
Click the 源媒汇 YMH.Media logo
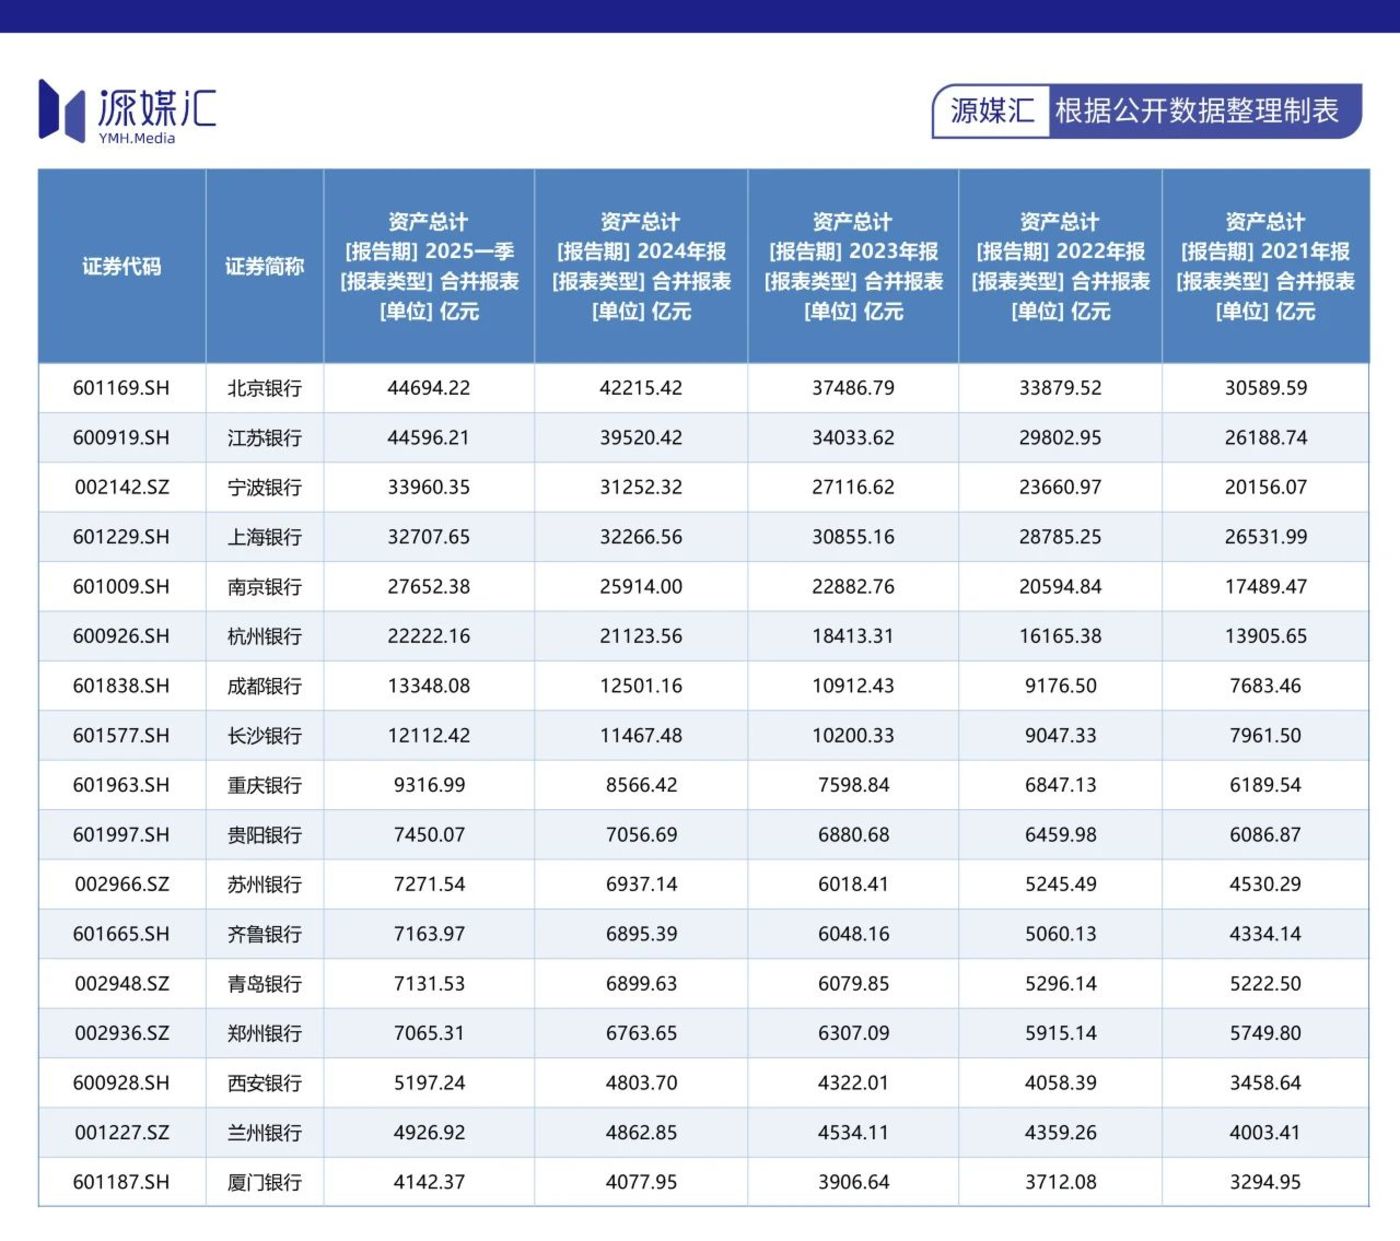click(x=127, y=111)
